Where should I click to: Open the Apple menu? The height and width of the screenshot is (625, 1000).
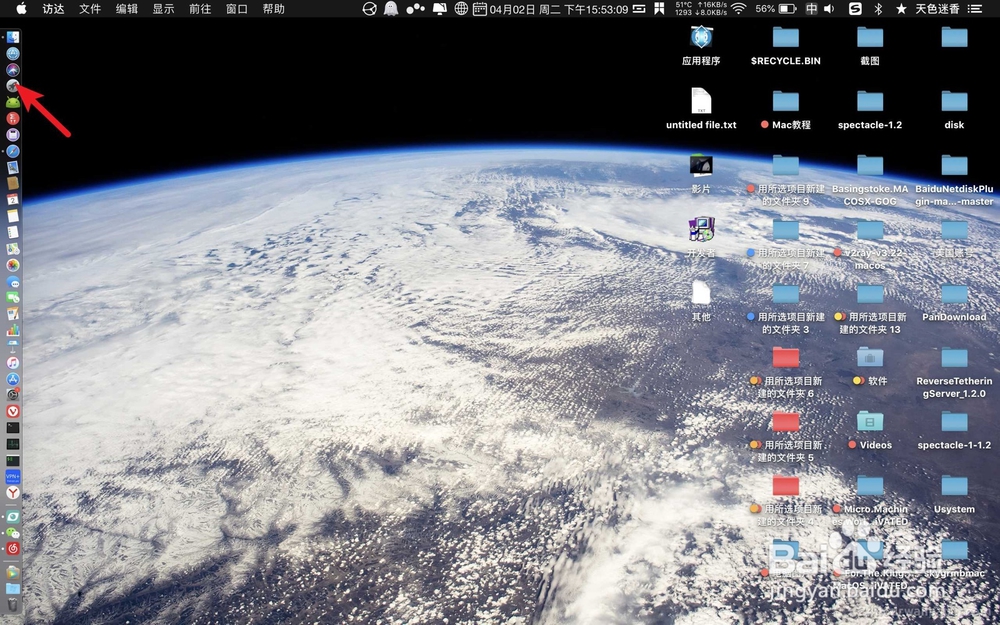(x=21, y=8)
